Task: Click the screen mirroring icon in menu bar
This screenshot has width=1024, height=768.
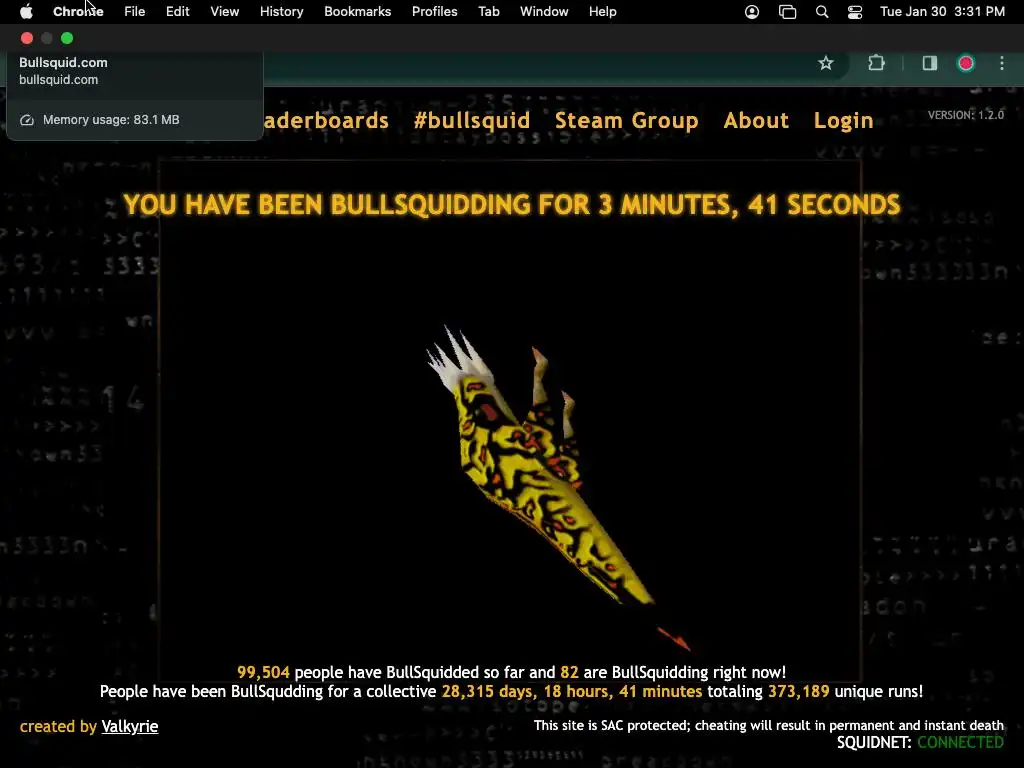Action: pyautogui.click(x=788, y=12)
